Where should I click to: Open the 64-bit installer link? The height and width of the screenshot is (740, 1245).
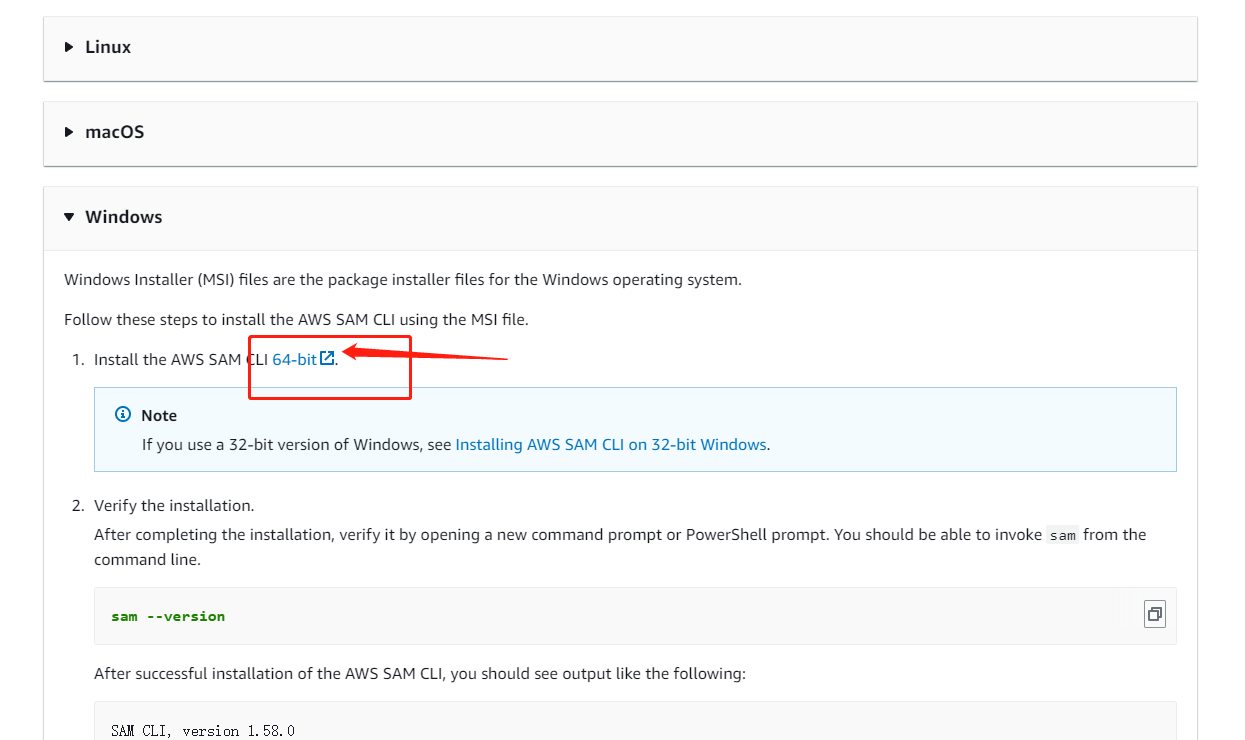tap(294, 359)
